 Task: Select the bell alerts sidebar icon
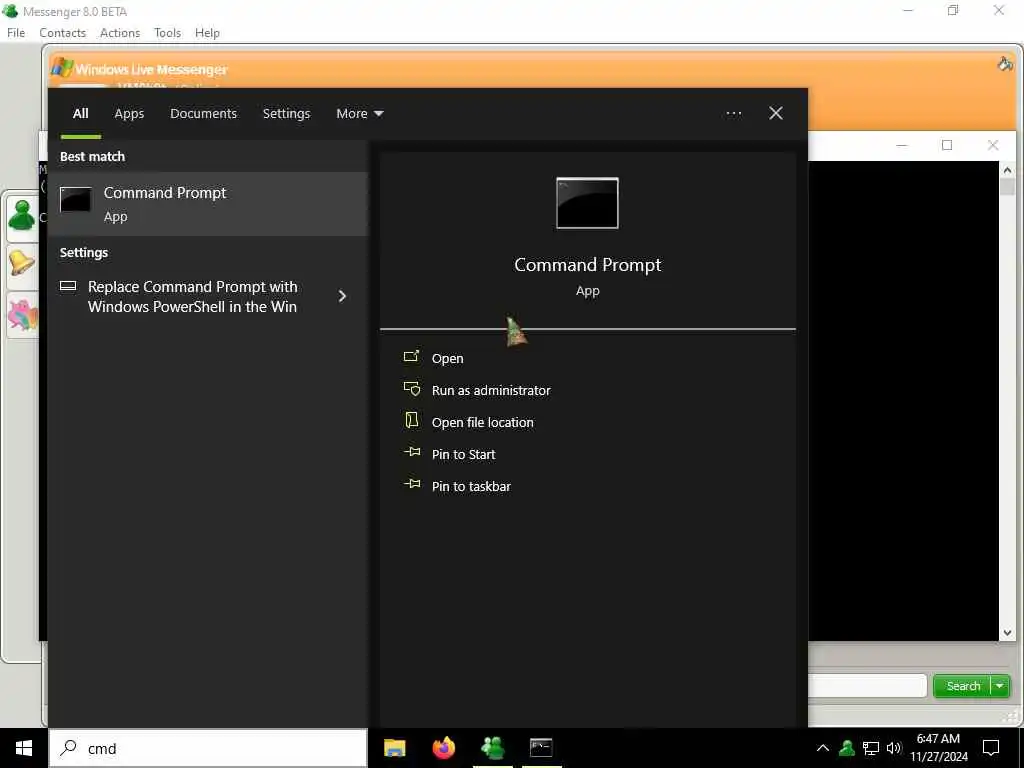coord(22,264)
